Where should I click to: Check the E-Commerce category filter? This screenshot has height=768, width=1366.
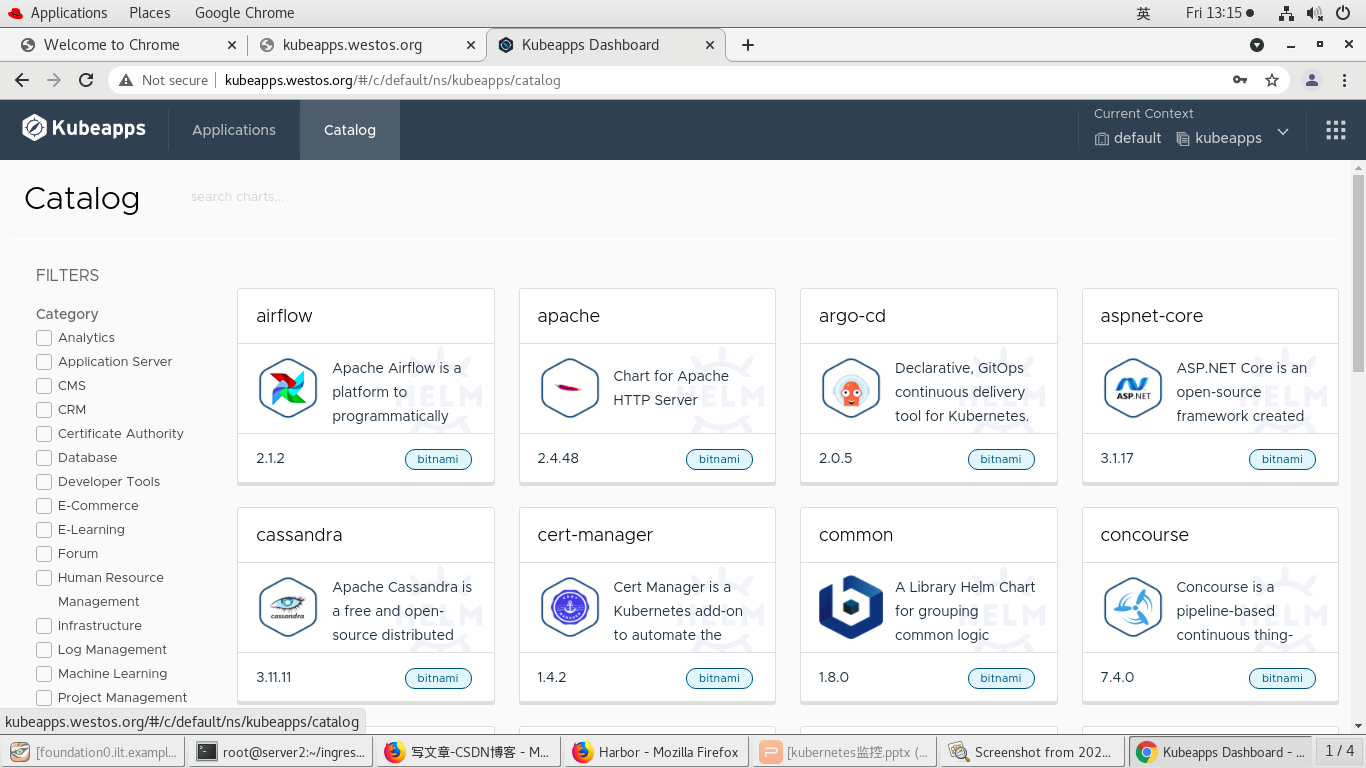click(x=44, y=506)
